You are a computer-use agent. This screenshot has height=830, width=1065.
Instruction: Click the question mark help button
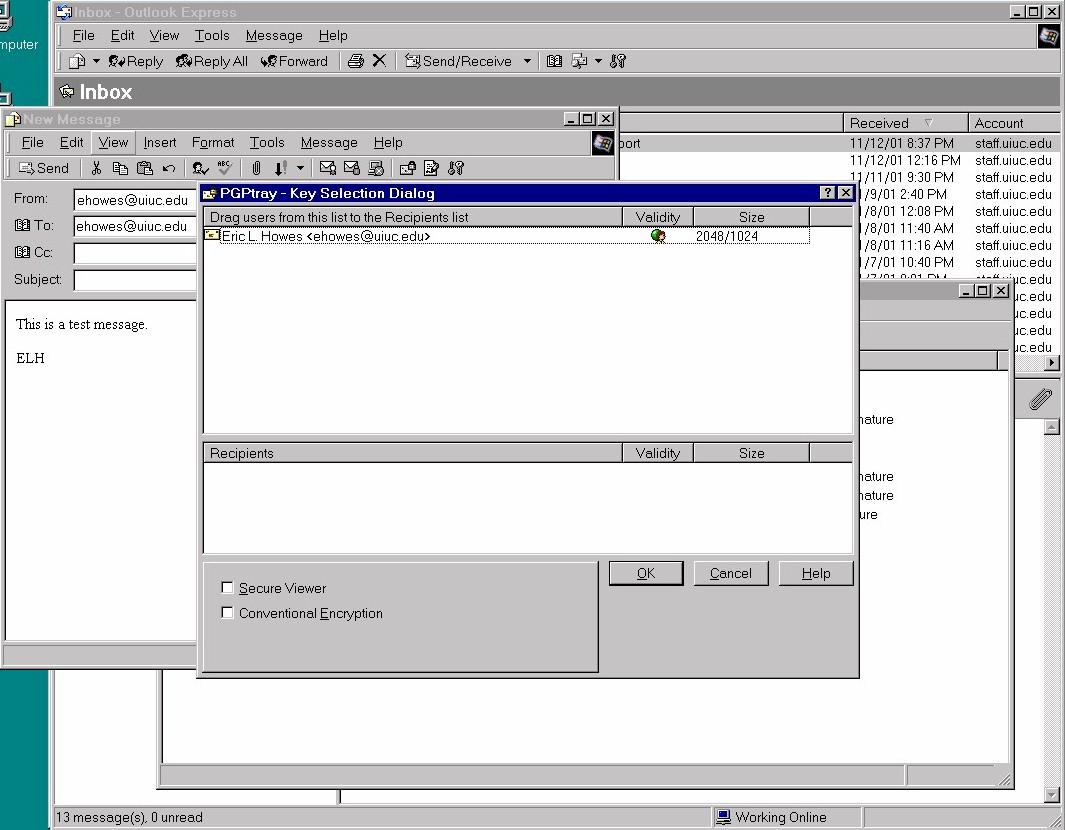coord(827,193)
